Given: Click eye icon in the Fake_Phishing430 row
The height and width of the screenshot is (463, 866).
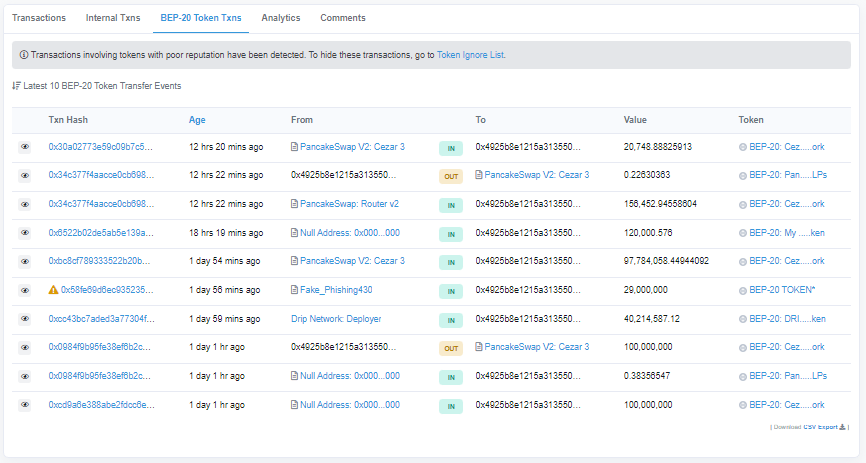Looking at the screenshot, I should [25, 290].
